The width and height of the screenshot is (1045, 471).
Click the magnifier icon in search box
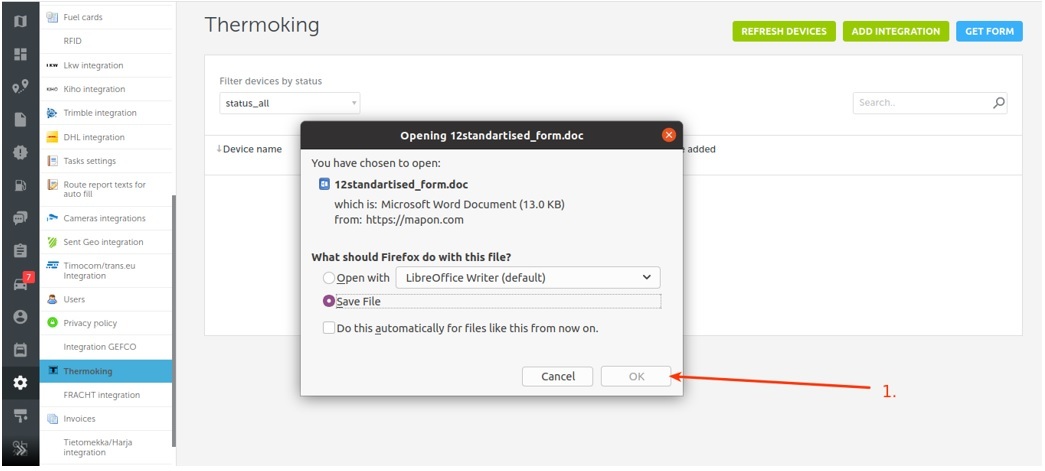pyautogui.click(x=998, y=103)
